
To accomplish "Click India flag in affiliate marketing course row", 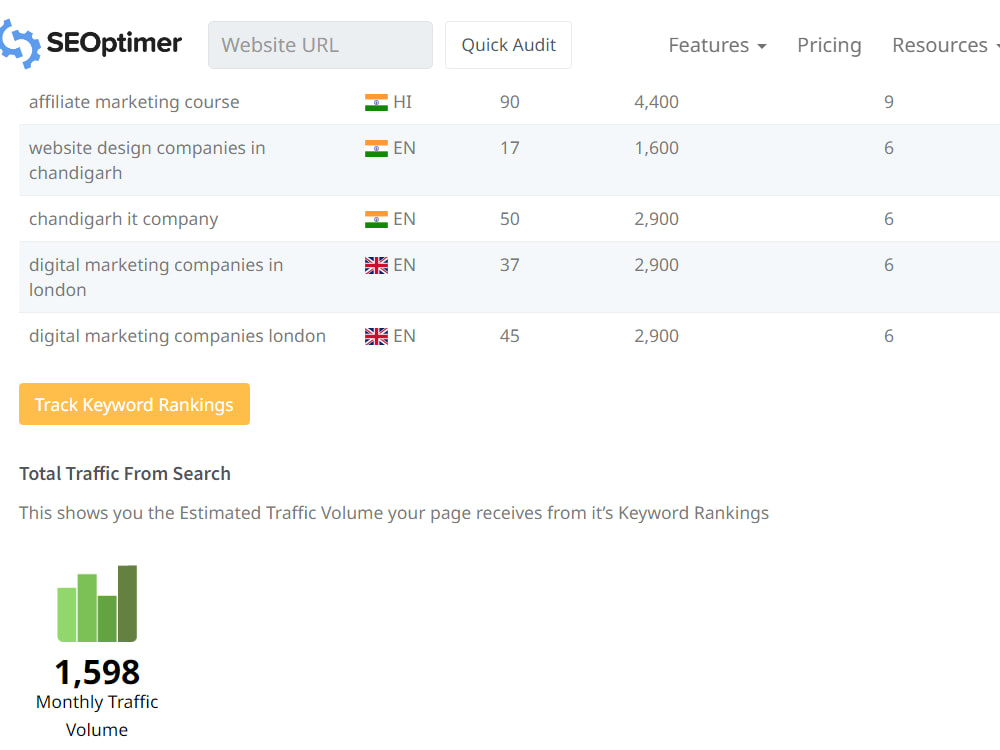I will 376,102.
